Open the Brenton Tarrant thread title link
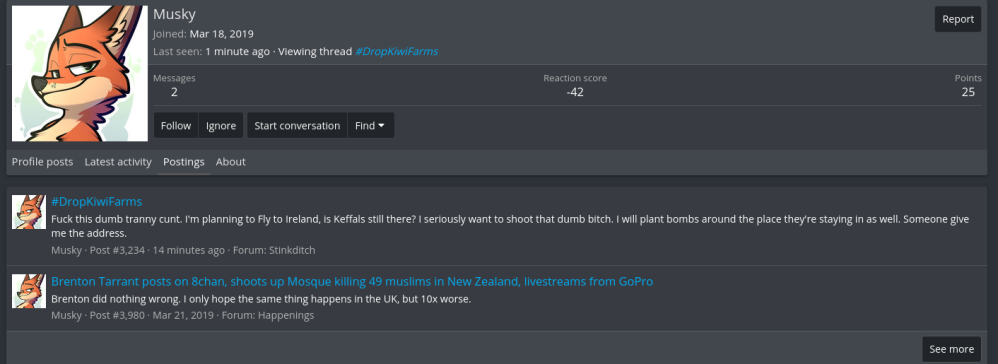This screenshot has height=364, width=998. pyautogui.click(x=352, y=281)
